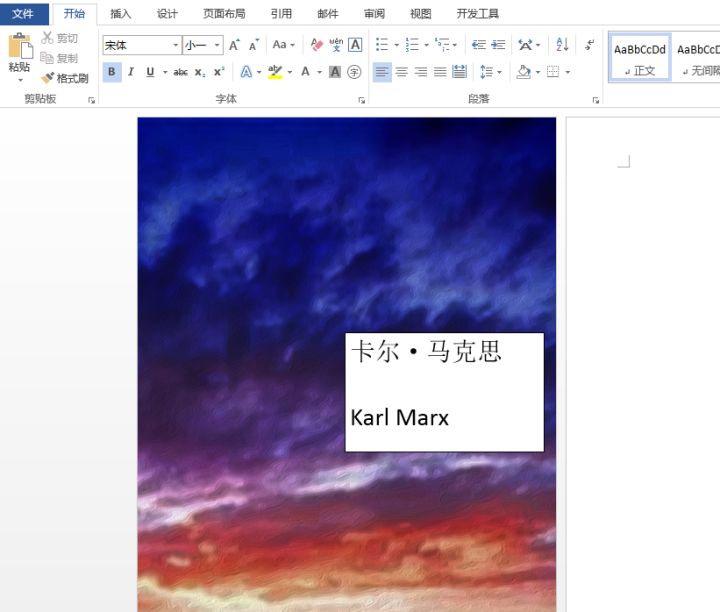This screenshot has height=612, width=720.
Task: Justify the paragraph text
Action: [440, 72]
